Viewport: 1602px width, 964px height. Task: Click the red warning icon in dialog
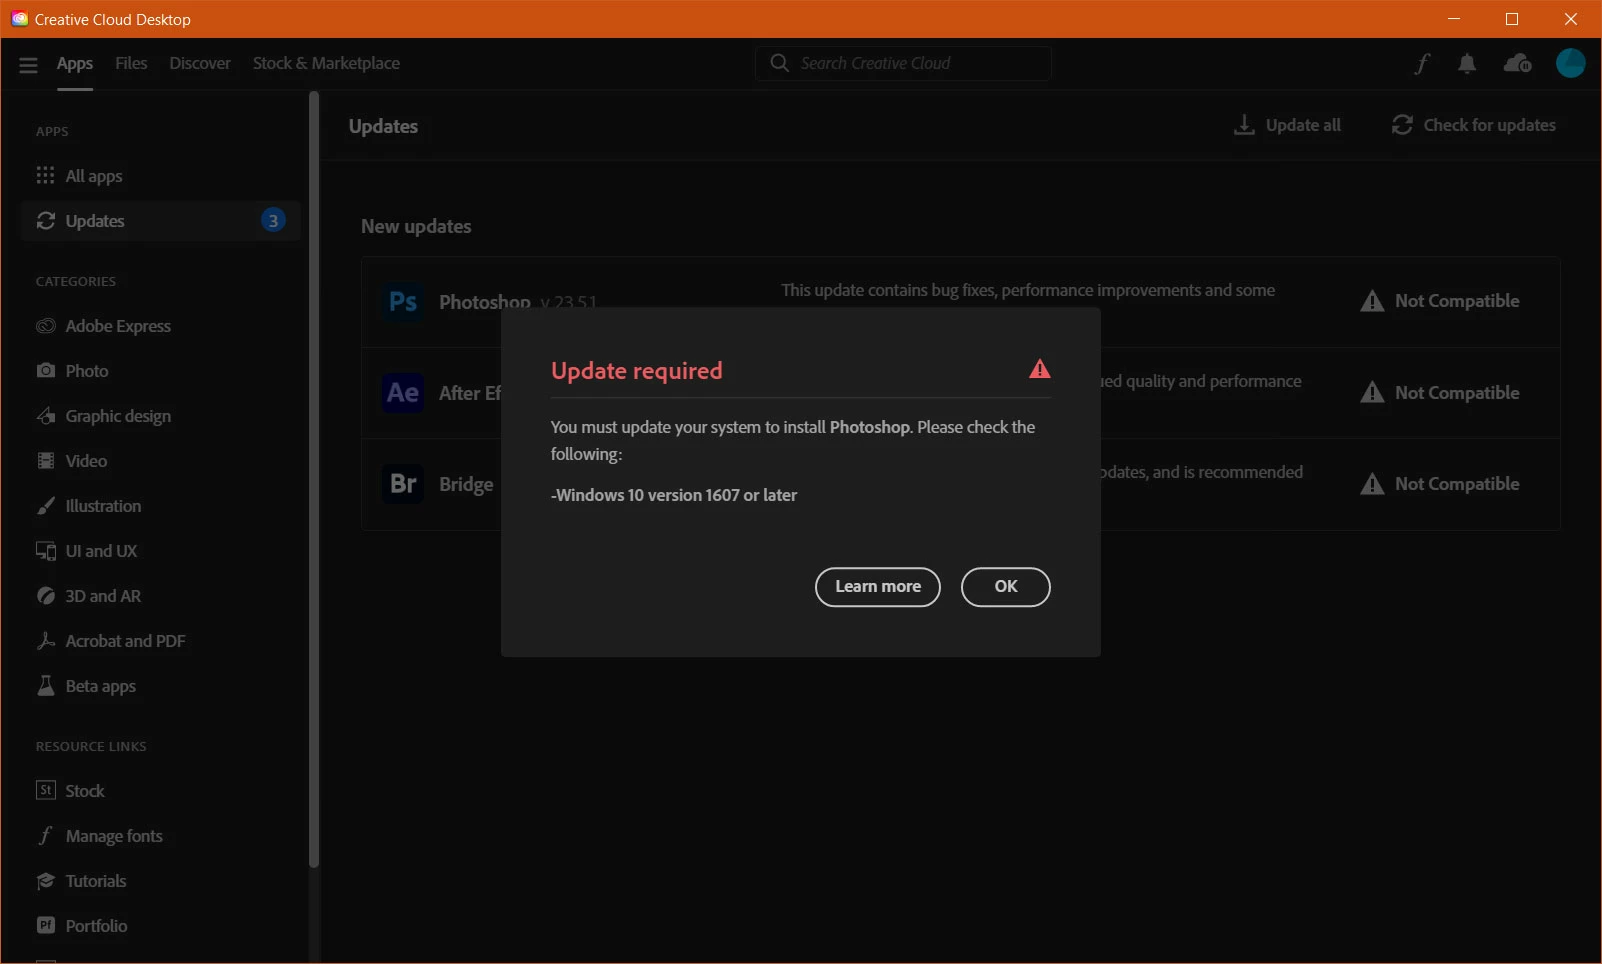(1040, 369)
